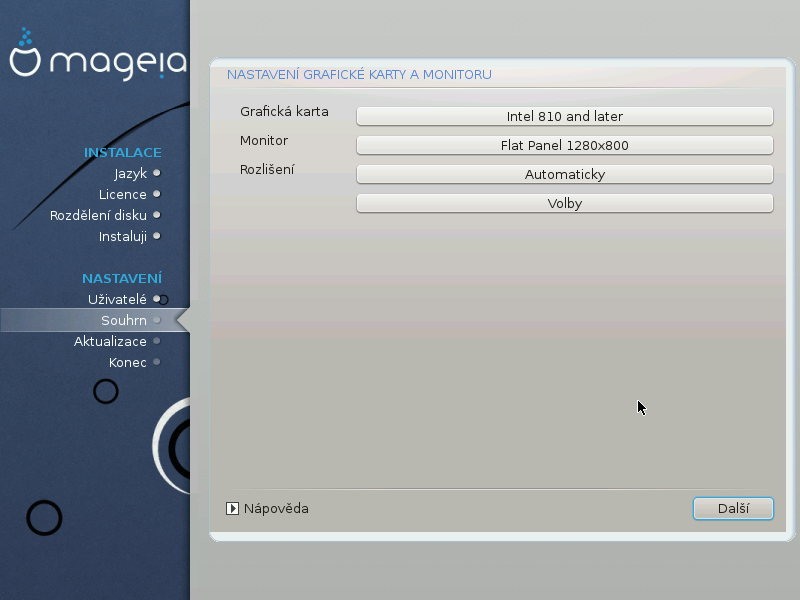Open the Volby options

pos(564,203)
